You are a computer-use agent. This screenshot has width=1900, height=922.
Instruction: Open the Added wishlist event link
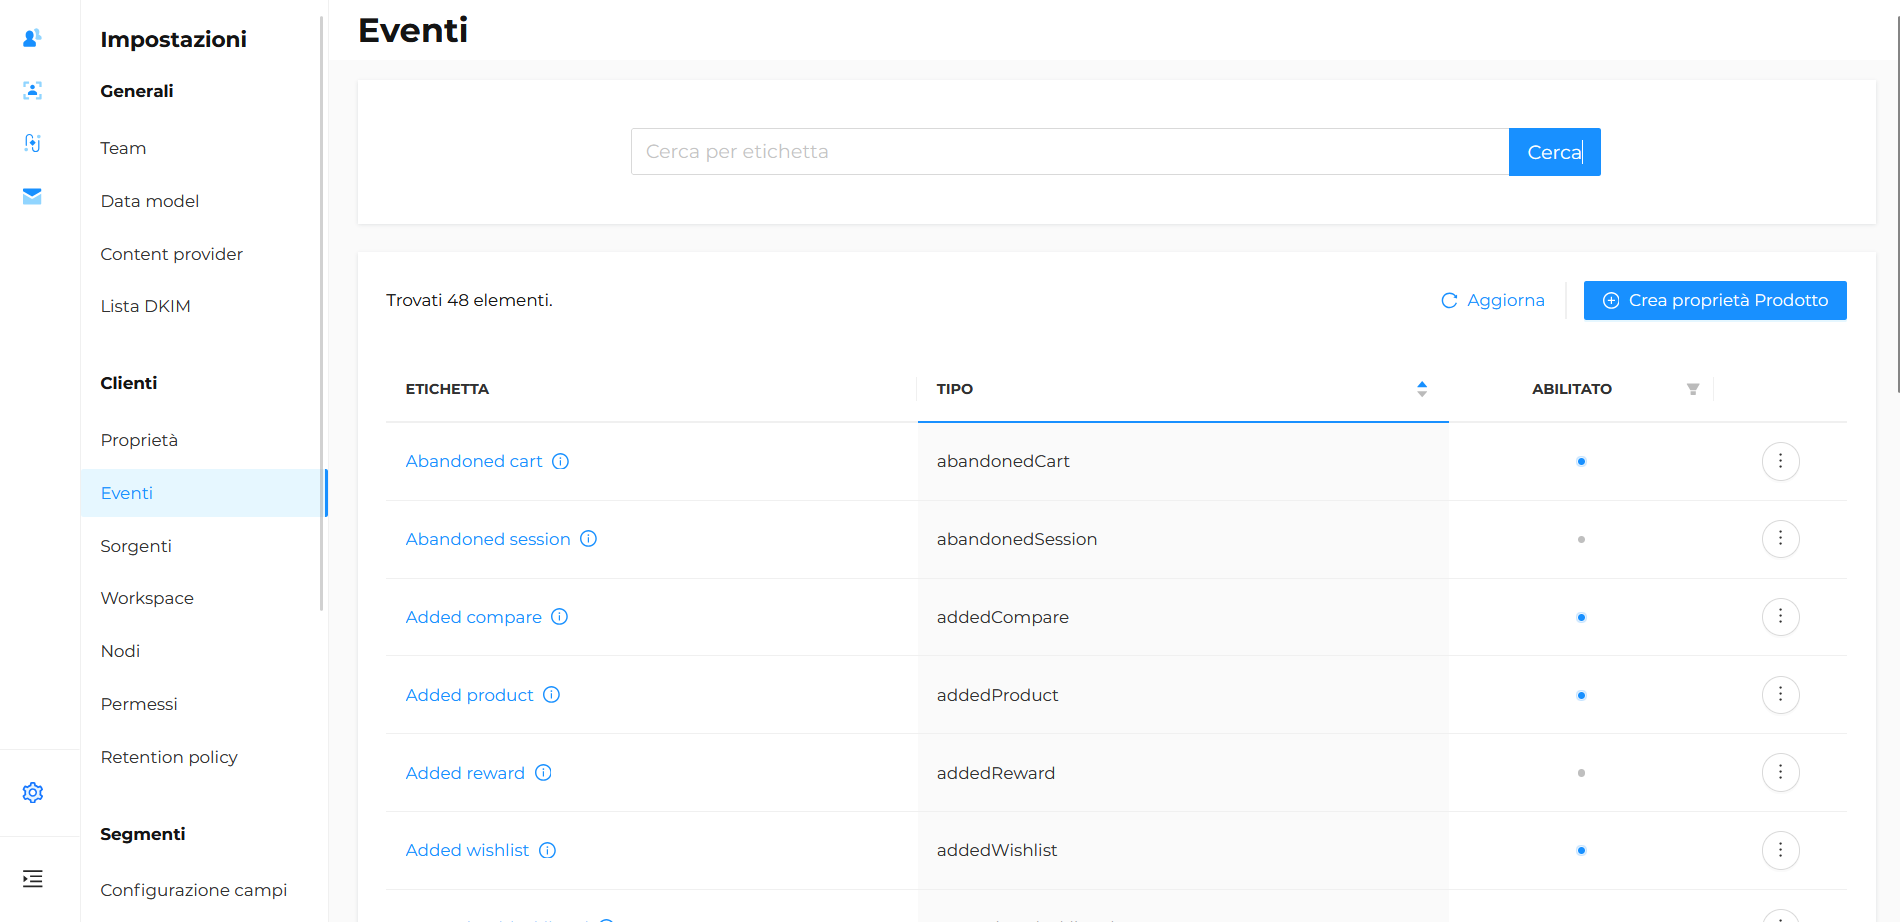(x=467, y=850)
